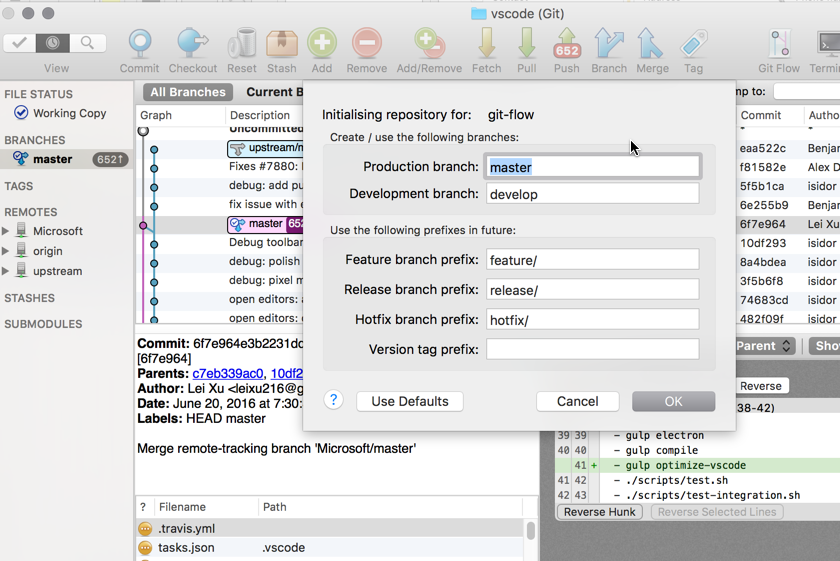Click the Reverse button in diff

point(760,386)
